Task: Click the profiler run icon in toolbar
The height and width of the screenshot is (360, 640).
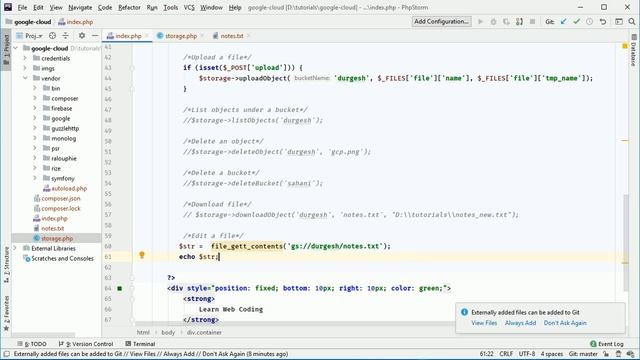Action: point(519,22)
